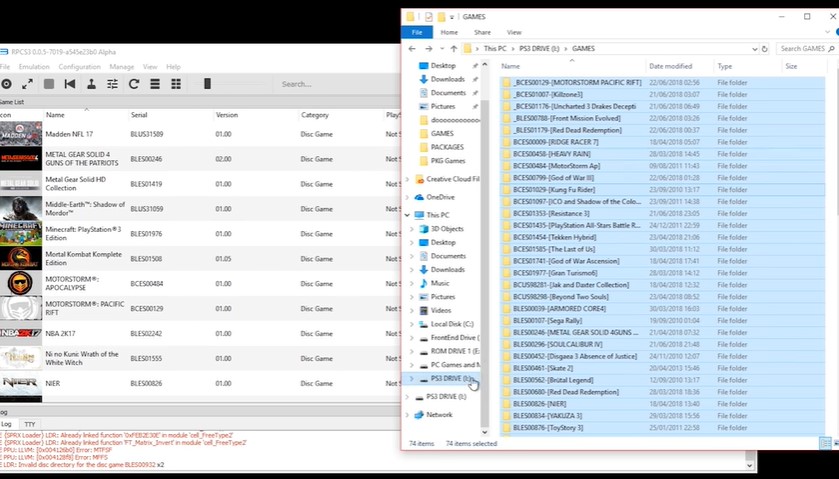Screen dimensions: 839x479
Task: Open the address bar history dropdown
Action: pos(754,49)
